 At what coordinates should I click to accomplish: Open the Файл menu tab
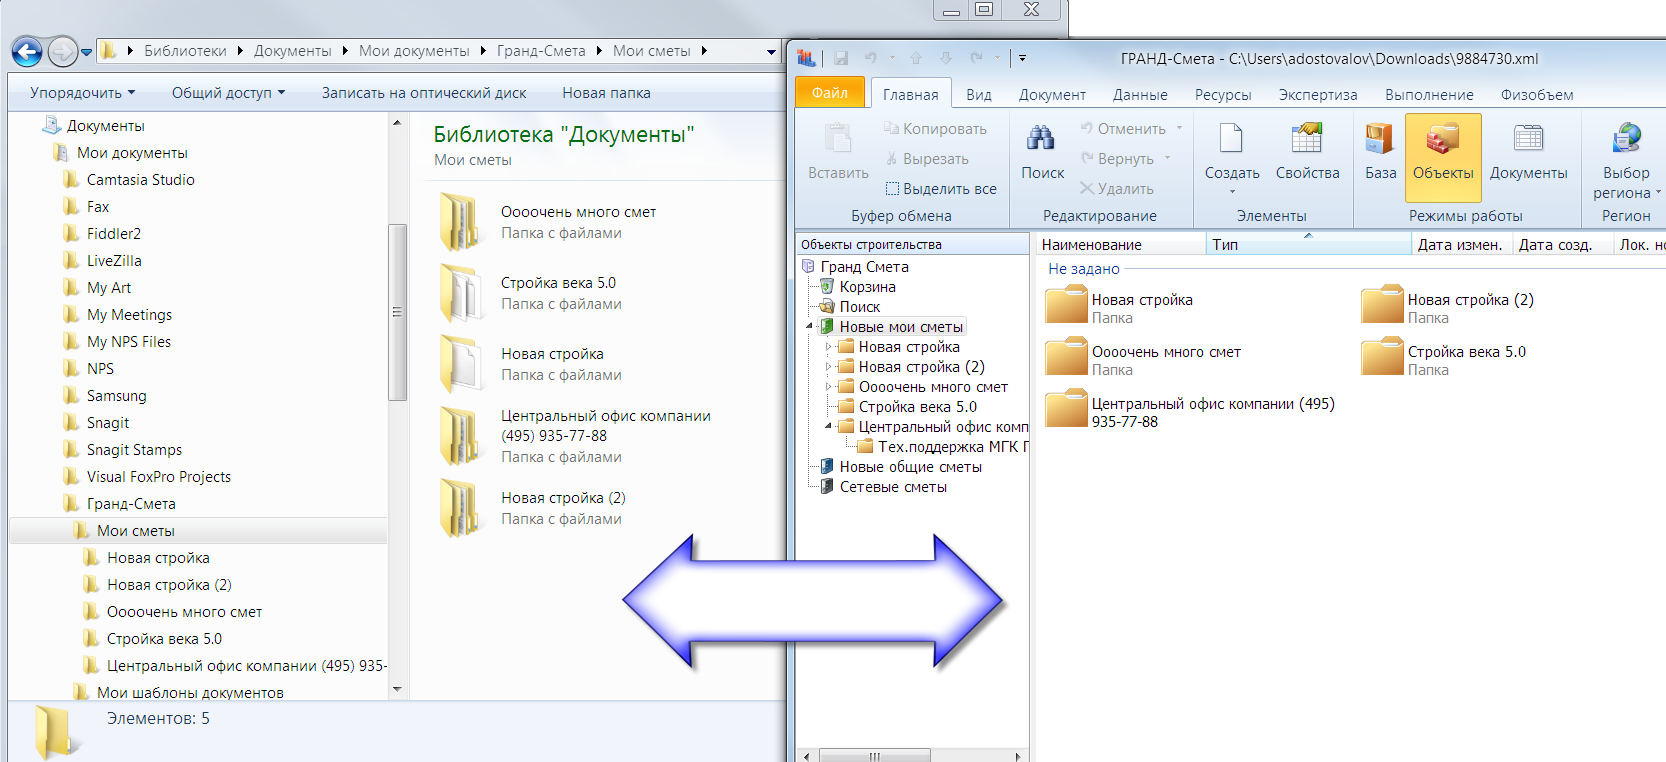830,93
